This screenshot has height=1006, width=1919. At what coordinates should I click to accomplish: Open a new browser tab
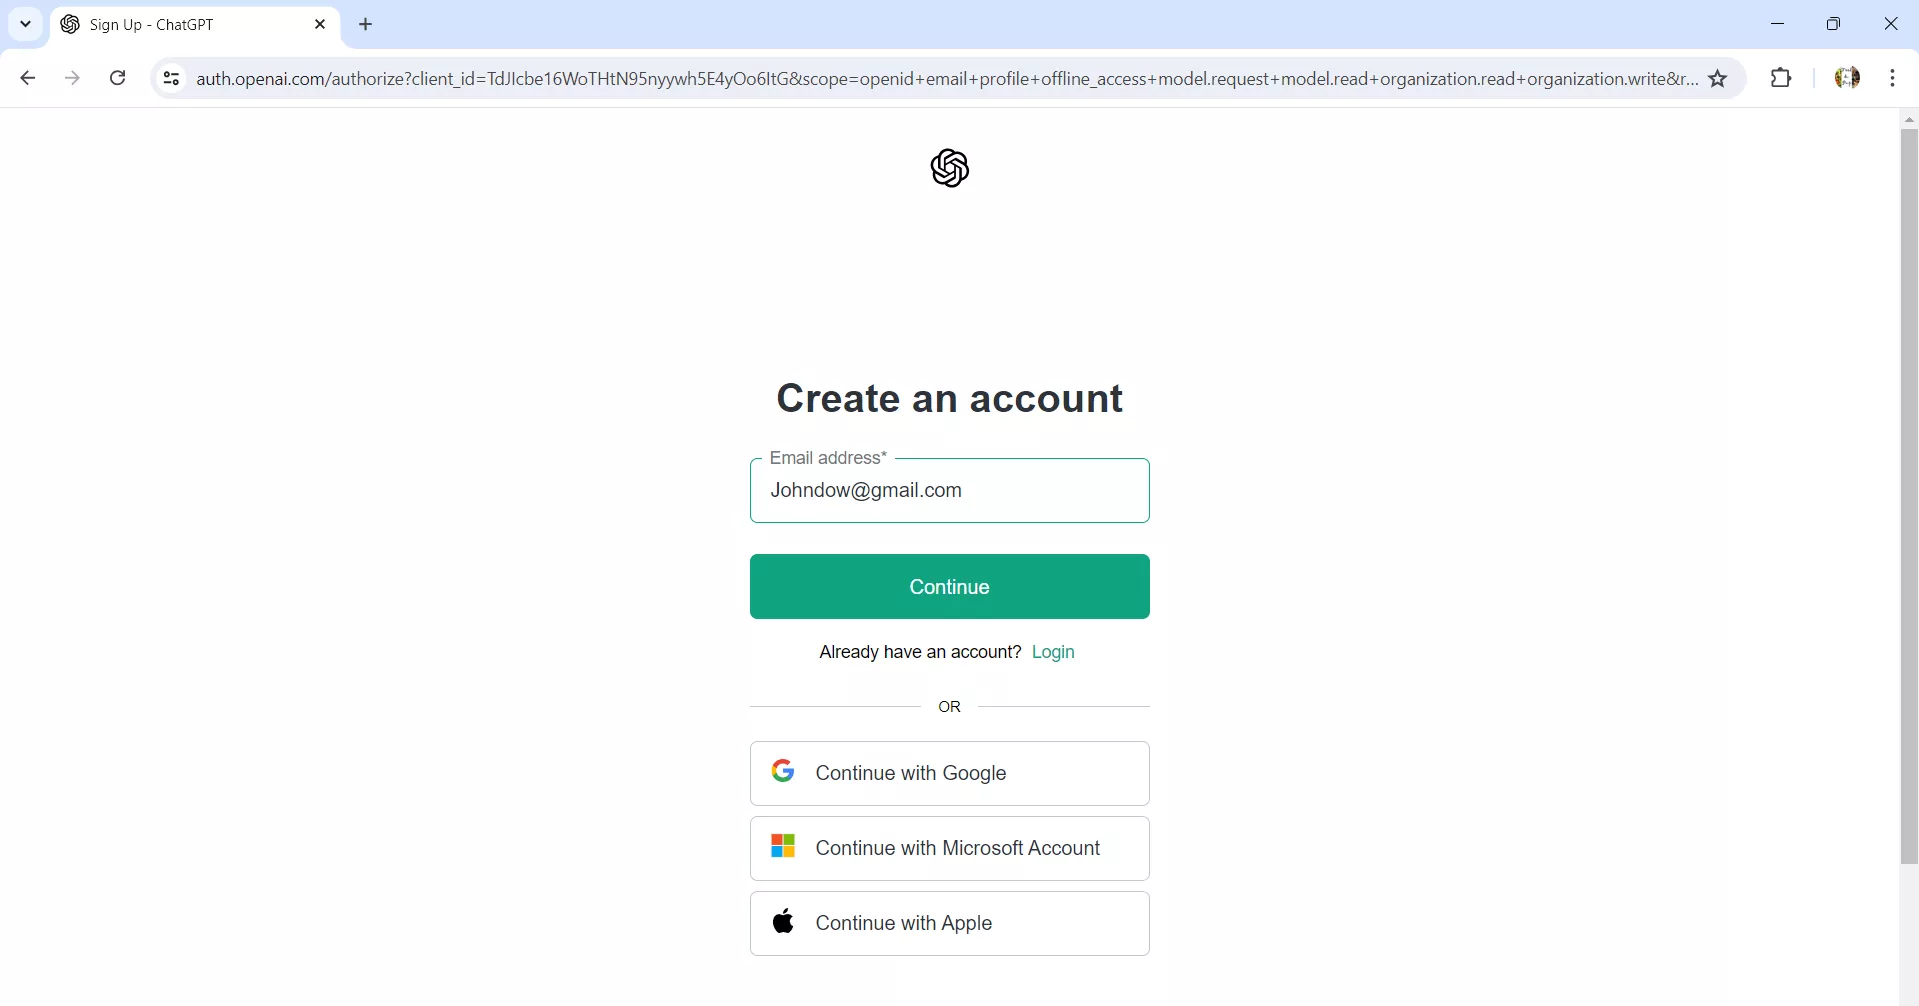(x=366, y=24)
